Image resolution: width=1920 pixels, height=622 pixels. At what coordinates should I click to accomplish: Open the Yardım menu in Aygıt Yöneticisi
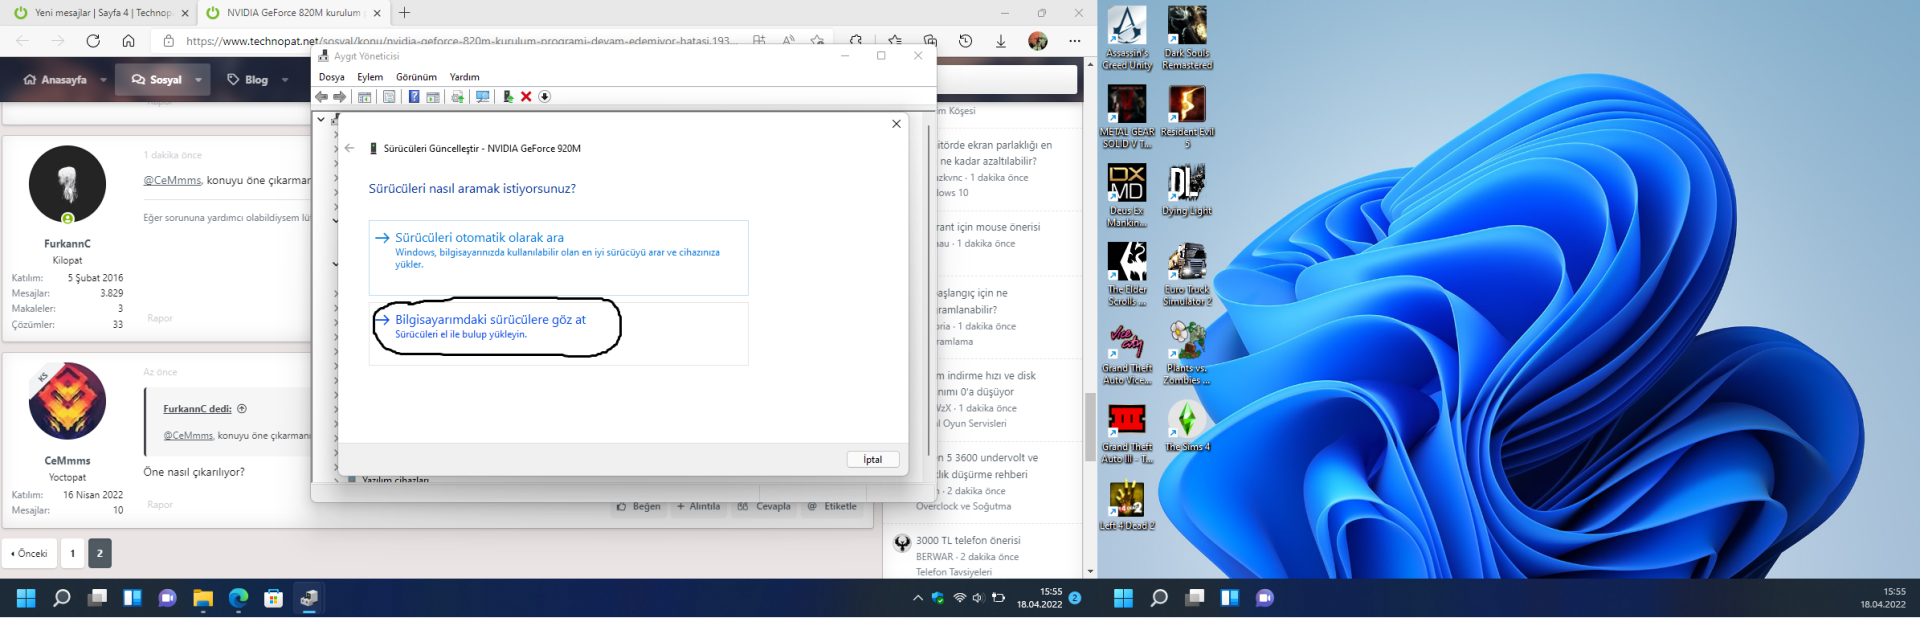tap(464, 77)
